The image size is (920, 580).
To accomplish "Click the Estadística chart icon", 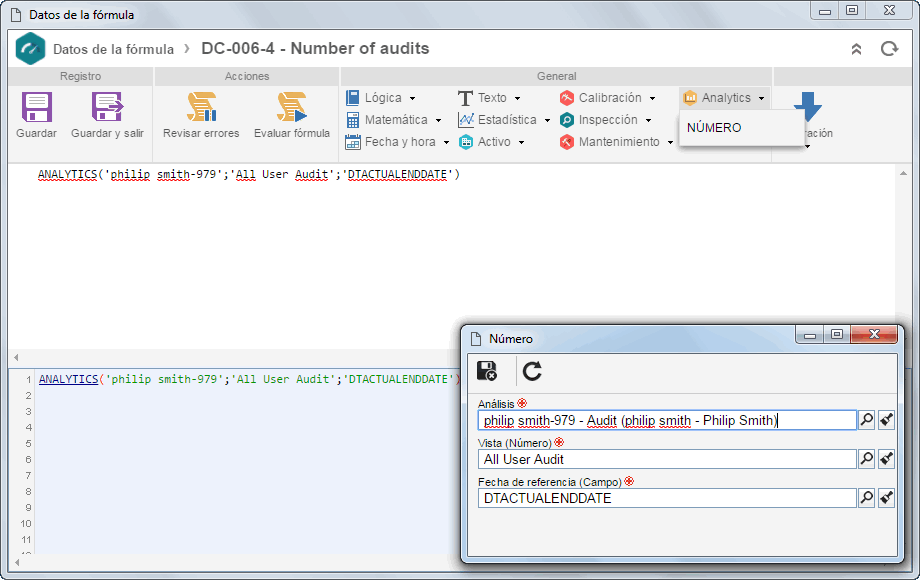I will click(x=466, y=120).
